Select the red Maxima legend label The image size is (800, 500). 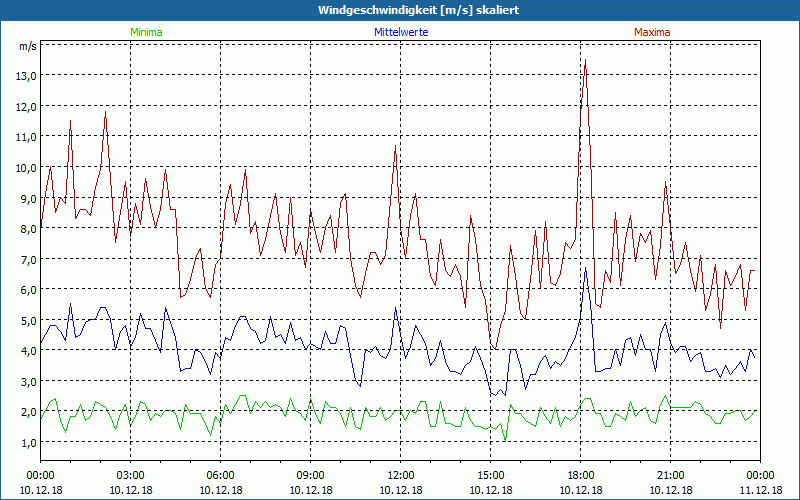click(652, 32)
